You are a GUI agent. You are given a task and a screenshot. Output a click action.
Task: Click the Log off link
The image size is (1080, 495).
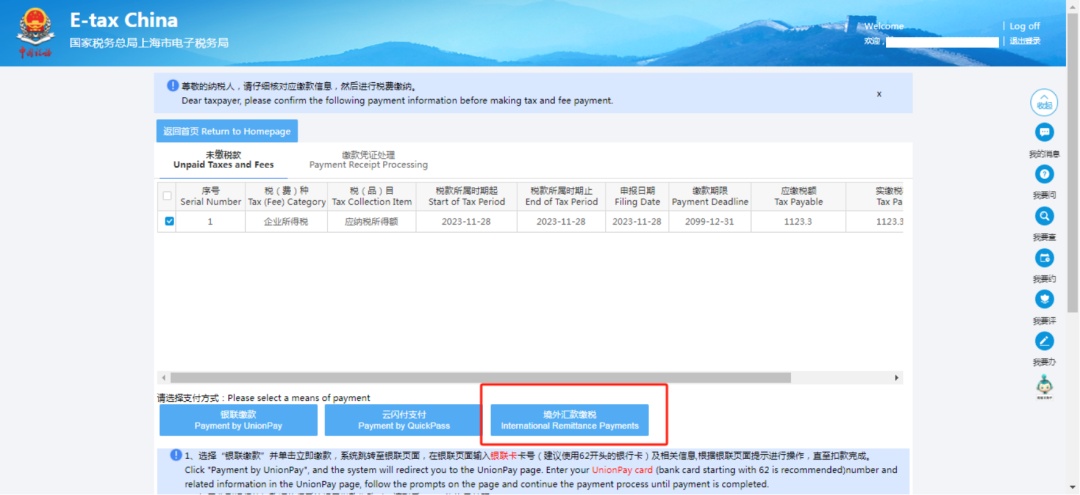pos(1024,26)
